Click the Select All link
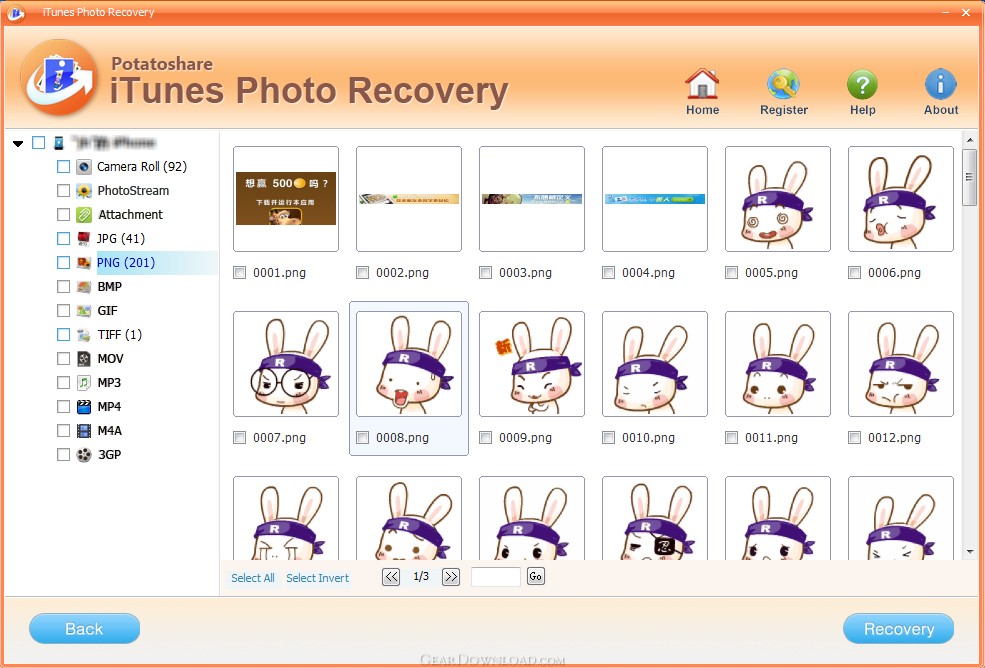The width and height of the screenshot is (985, 668). pos(253,578)
